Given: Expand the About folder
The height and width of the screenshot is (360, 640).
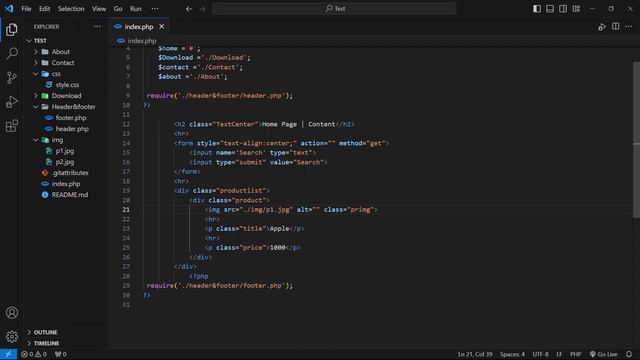Looking at the screenshot, I should click(36, 52).
